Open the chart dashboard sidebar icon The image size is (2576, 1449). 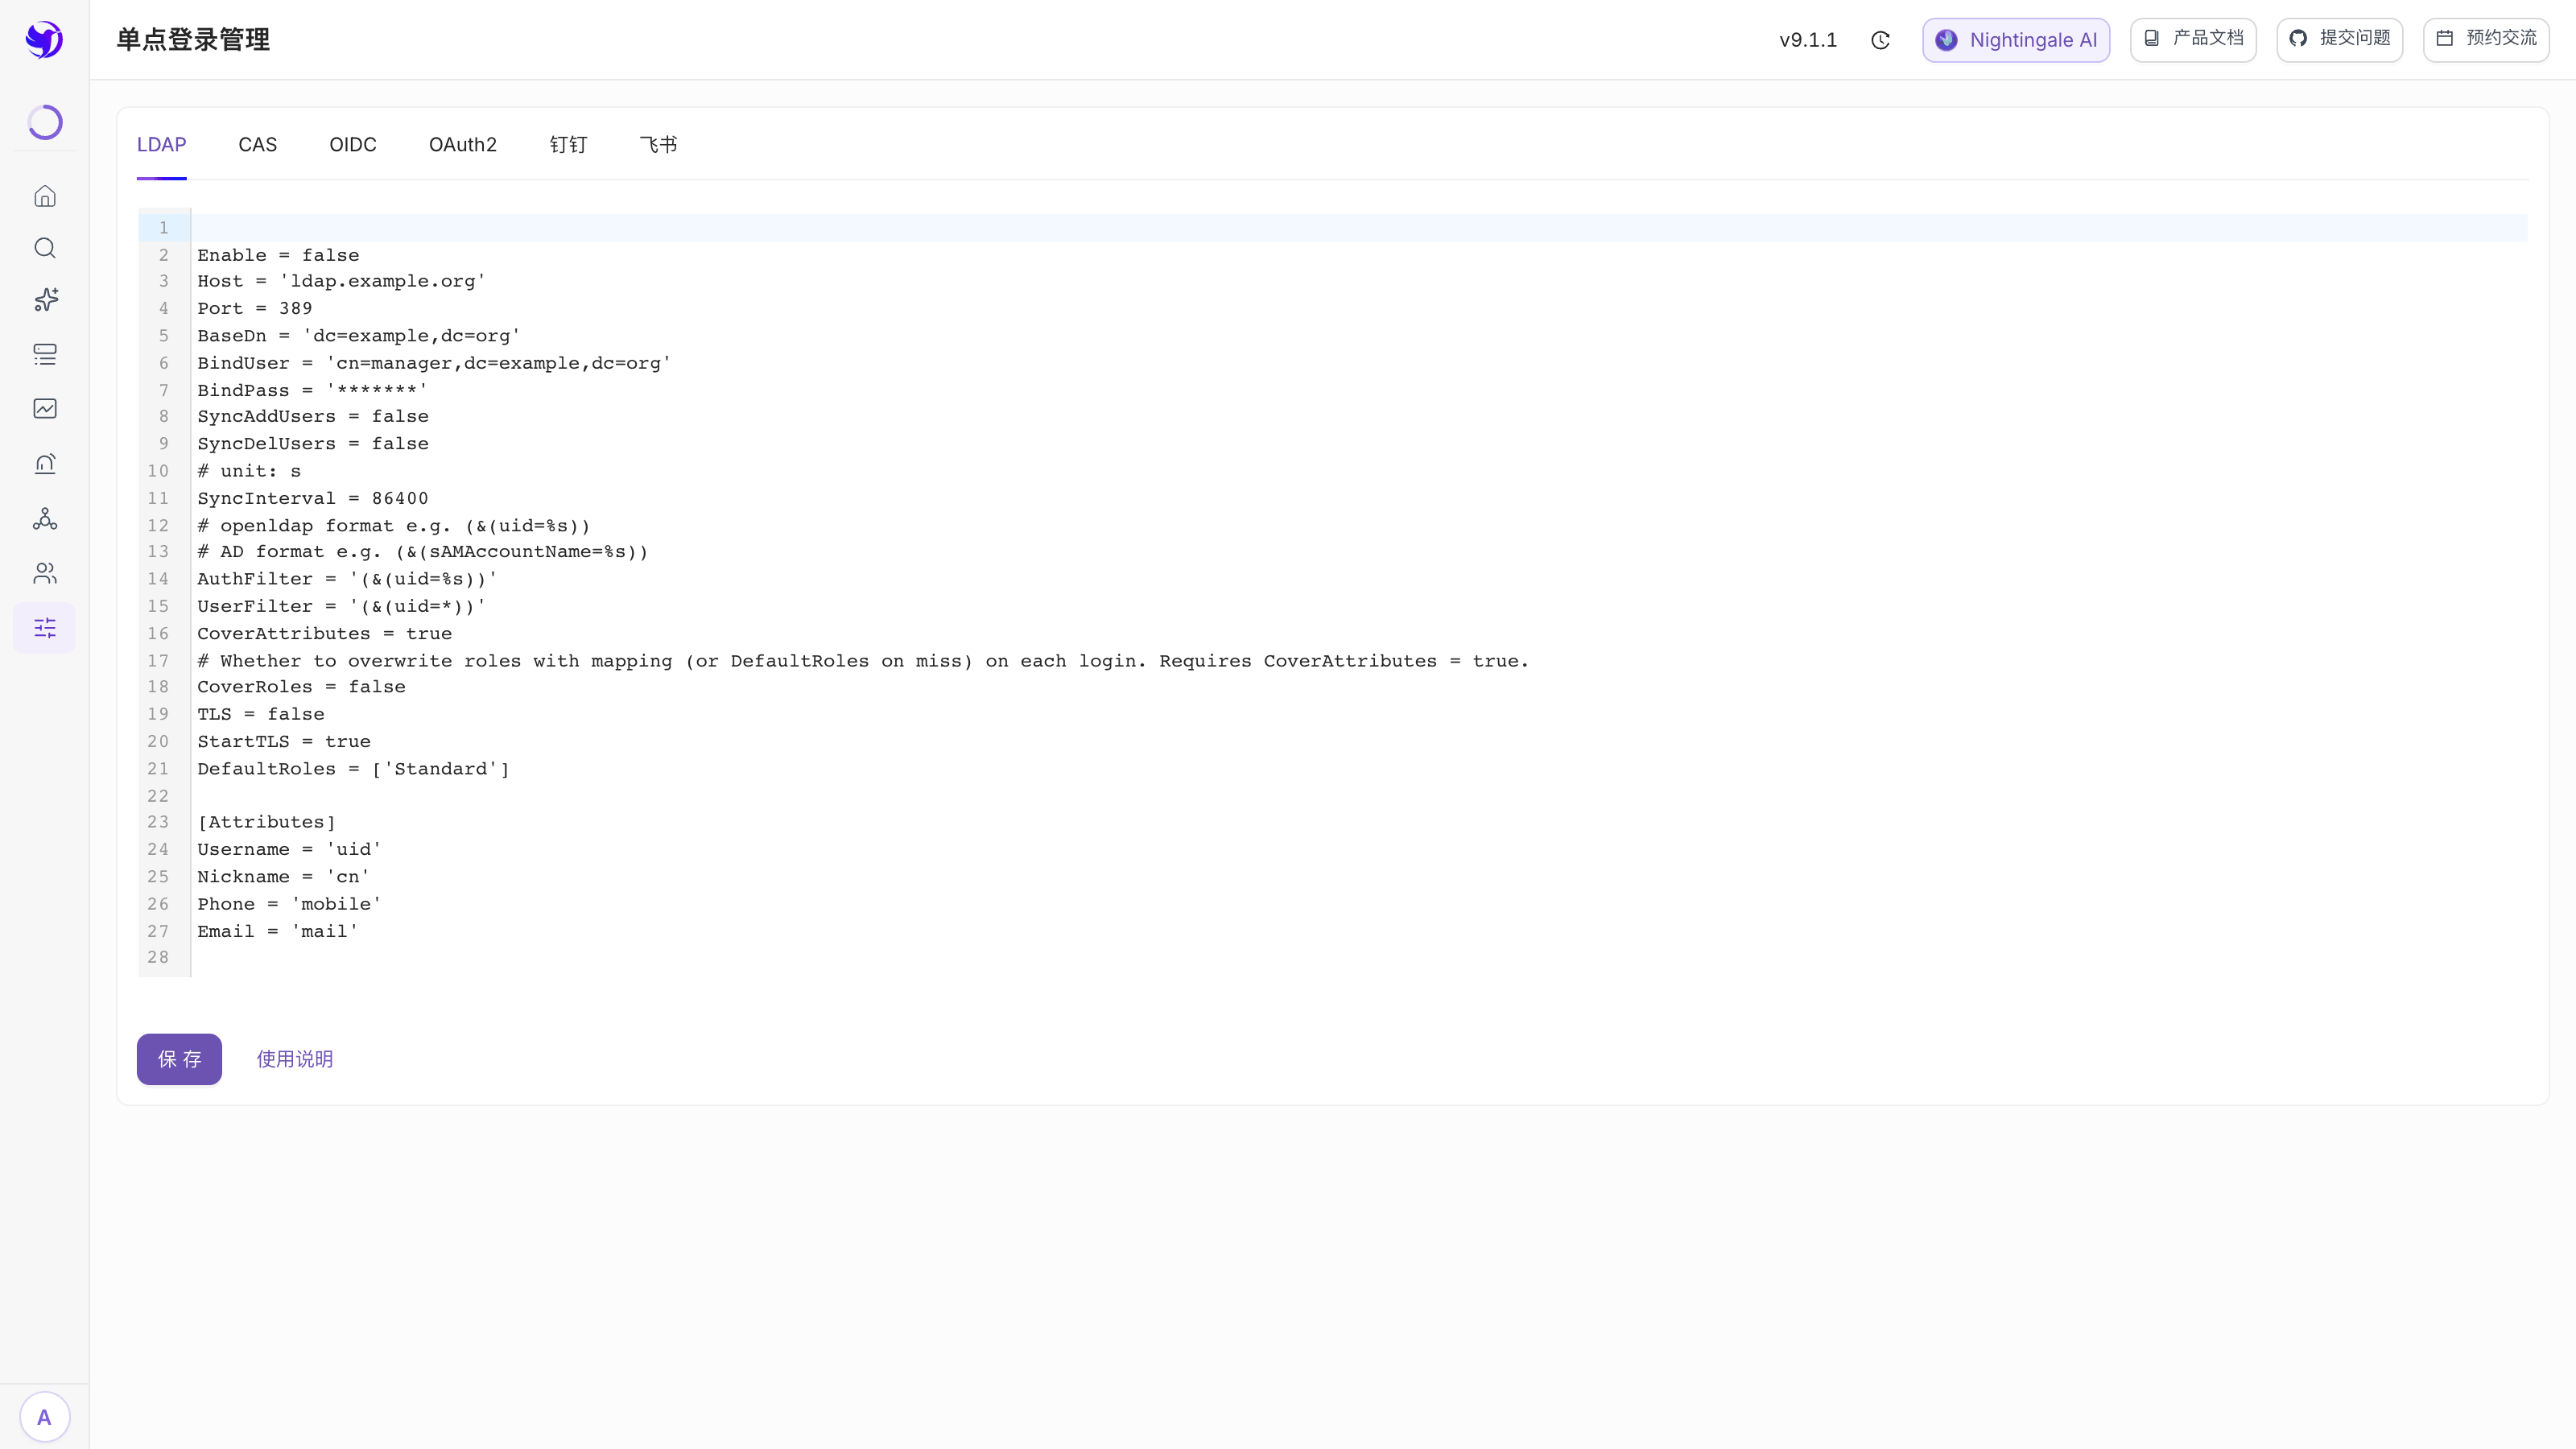coord(45,408)
